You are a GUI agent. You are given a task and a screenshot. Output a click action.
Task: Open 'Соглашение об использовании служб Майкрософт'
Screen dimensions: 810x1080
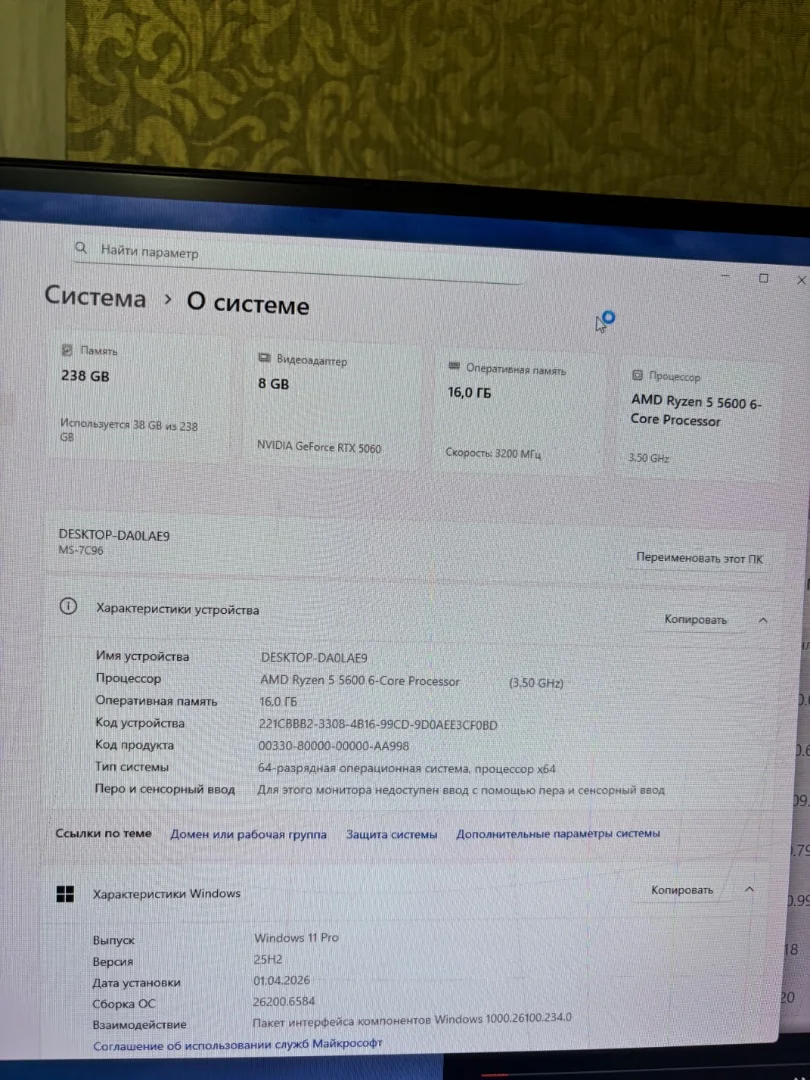click(238, 1045)
